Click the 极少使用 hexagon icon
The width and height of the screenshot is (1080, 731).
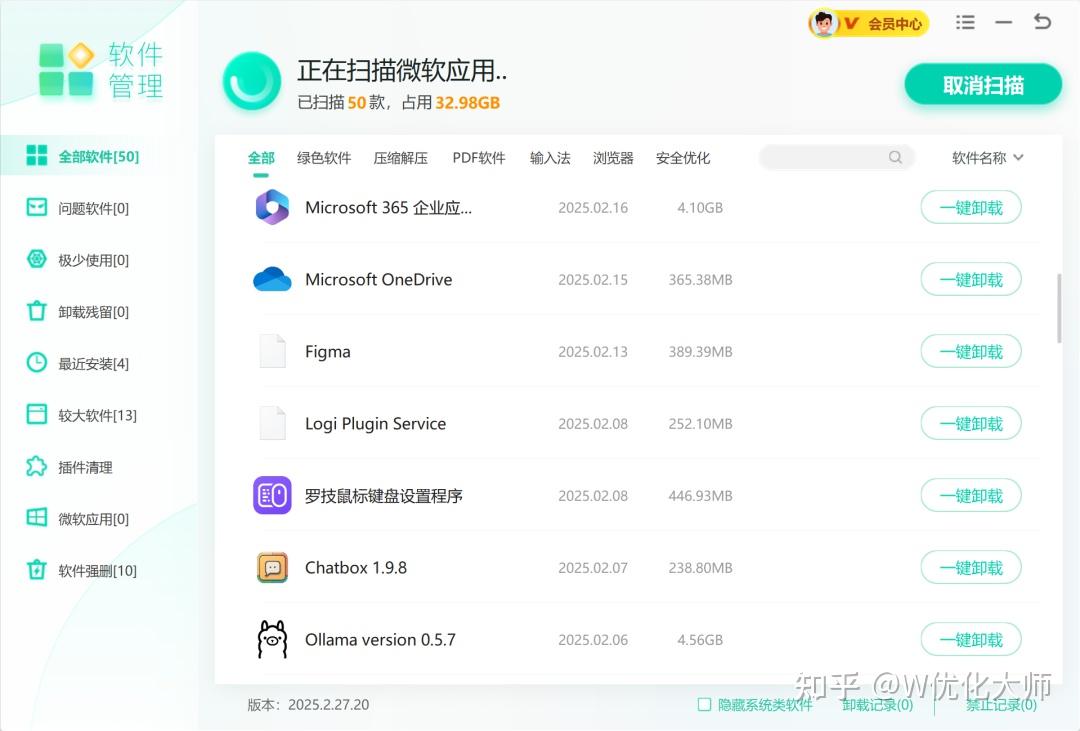[37, 259]
